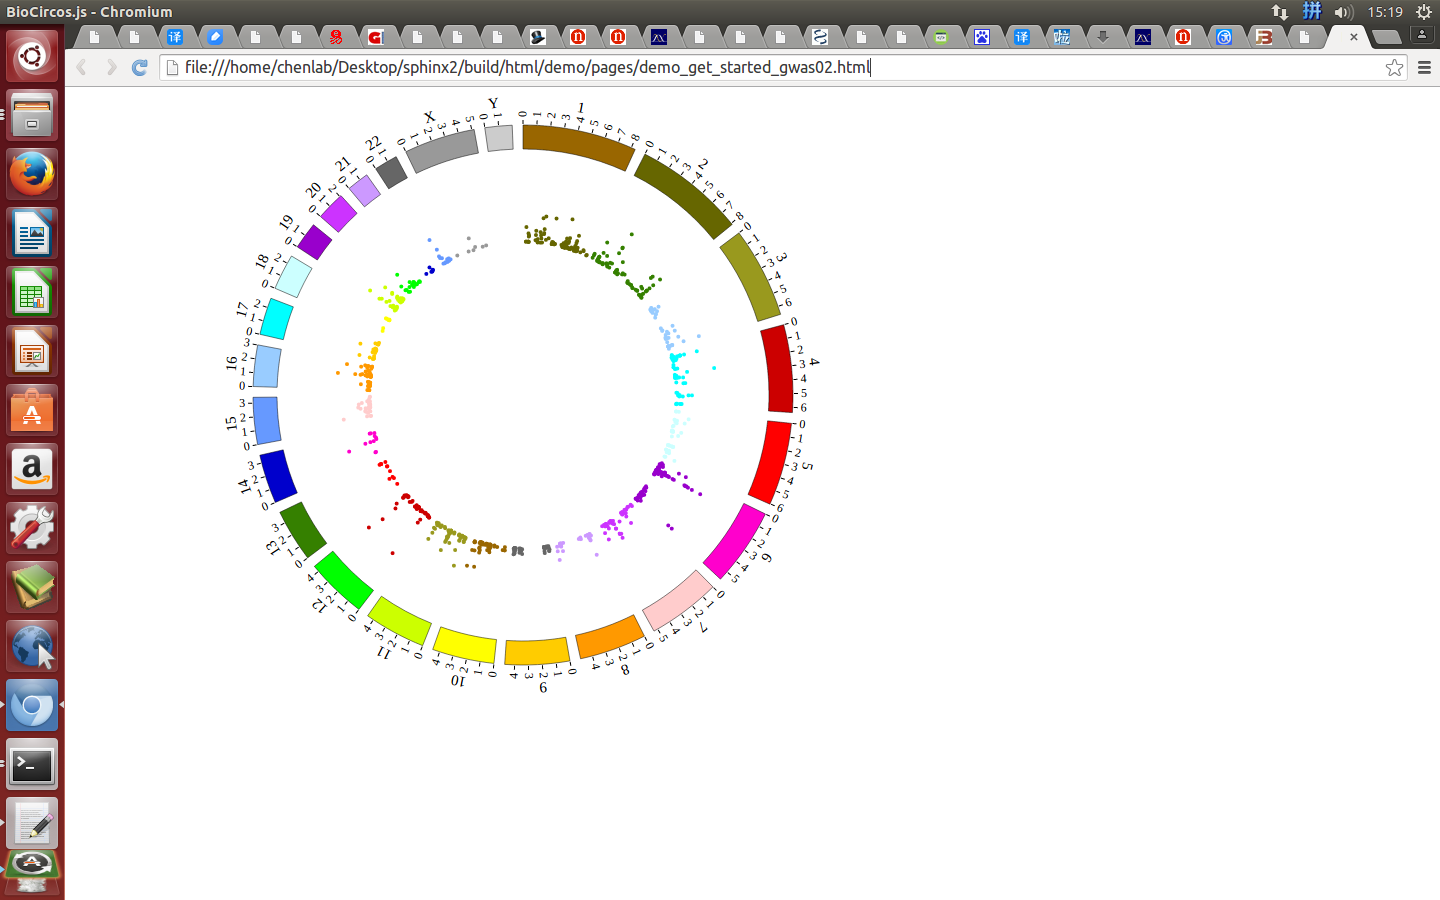
Task: Launch LibreOffice Impress from the launcher
Action: pyautogui.click(x=32, y=351)
